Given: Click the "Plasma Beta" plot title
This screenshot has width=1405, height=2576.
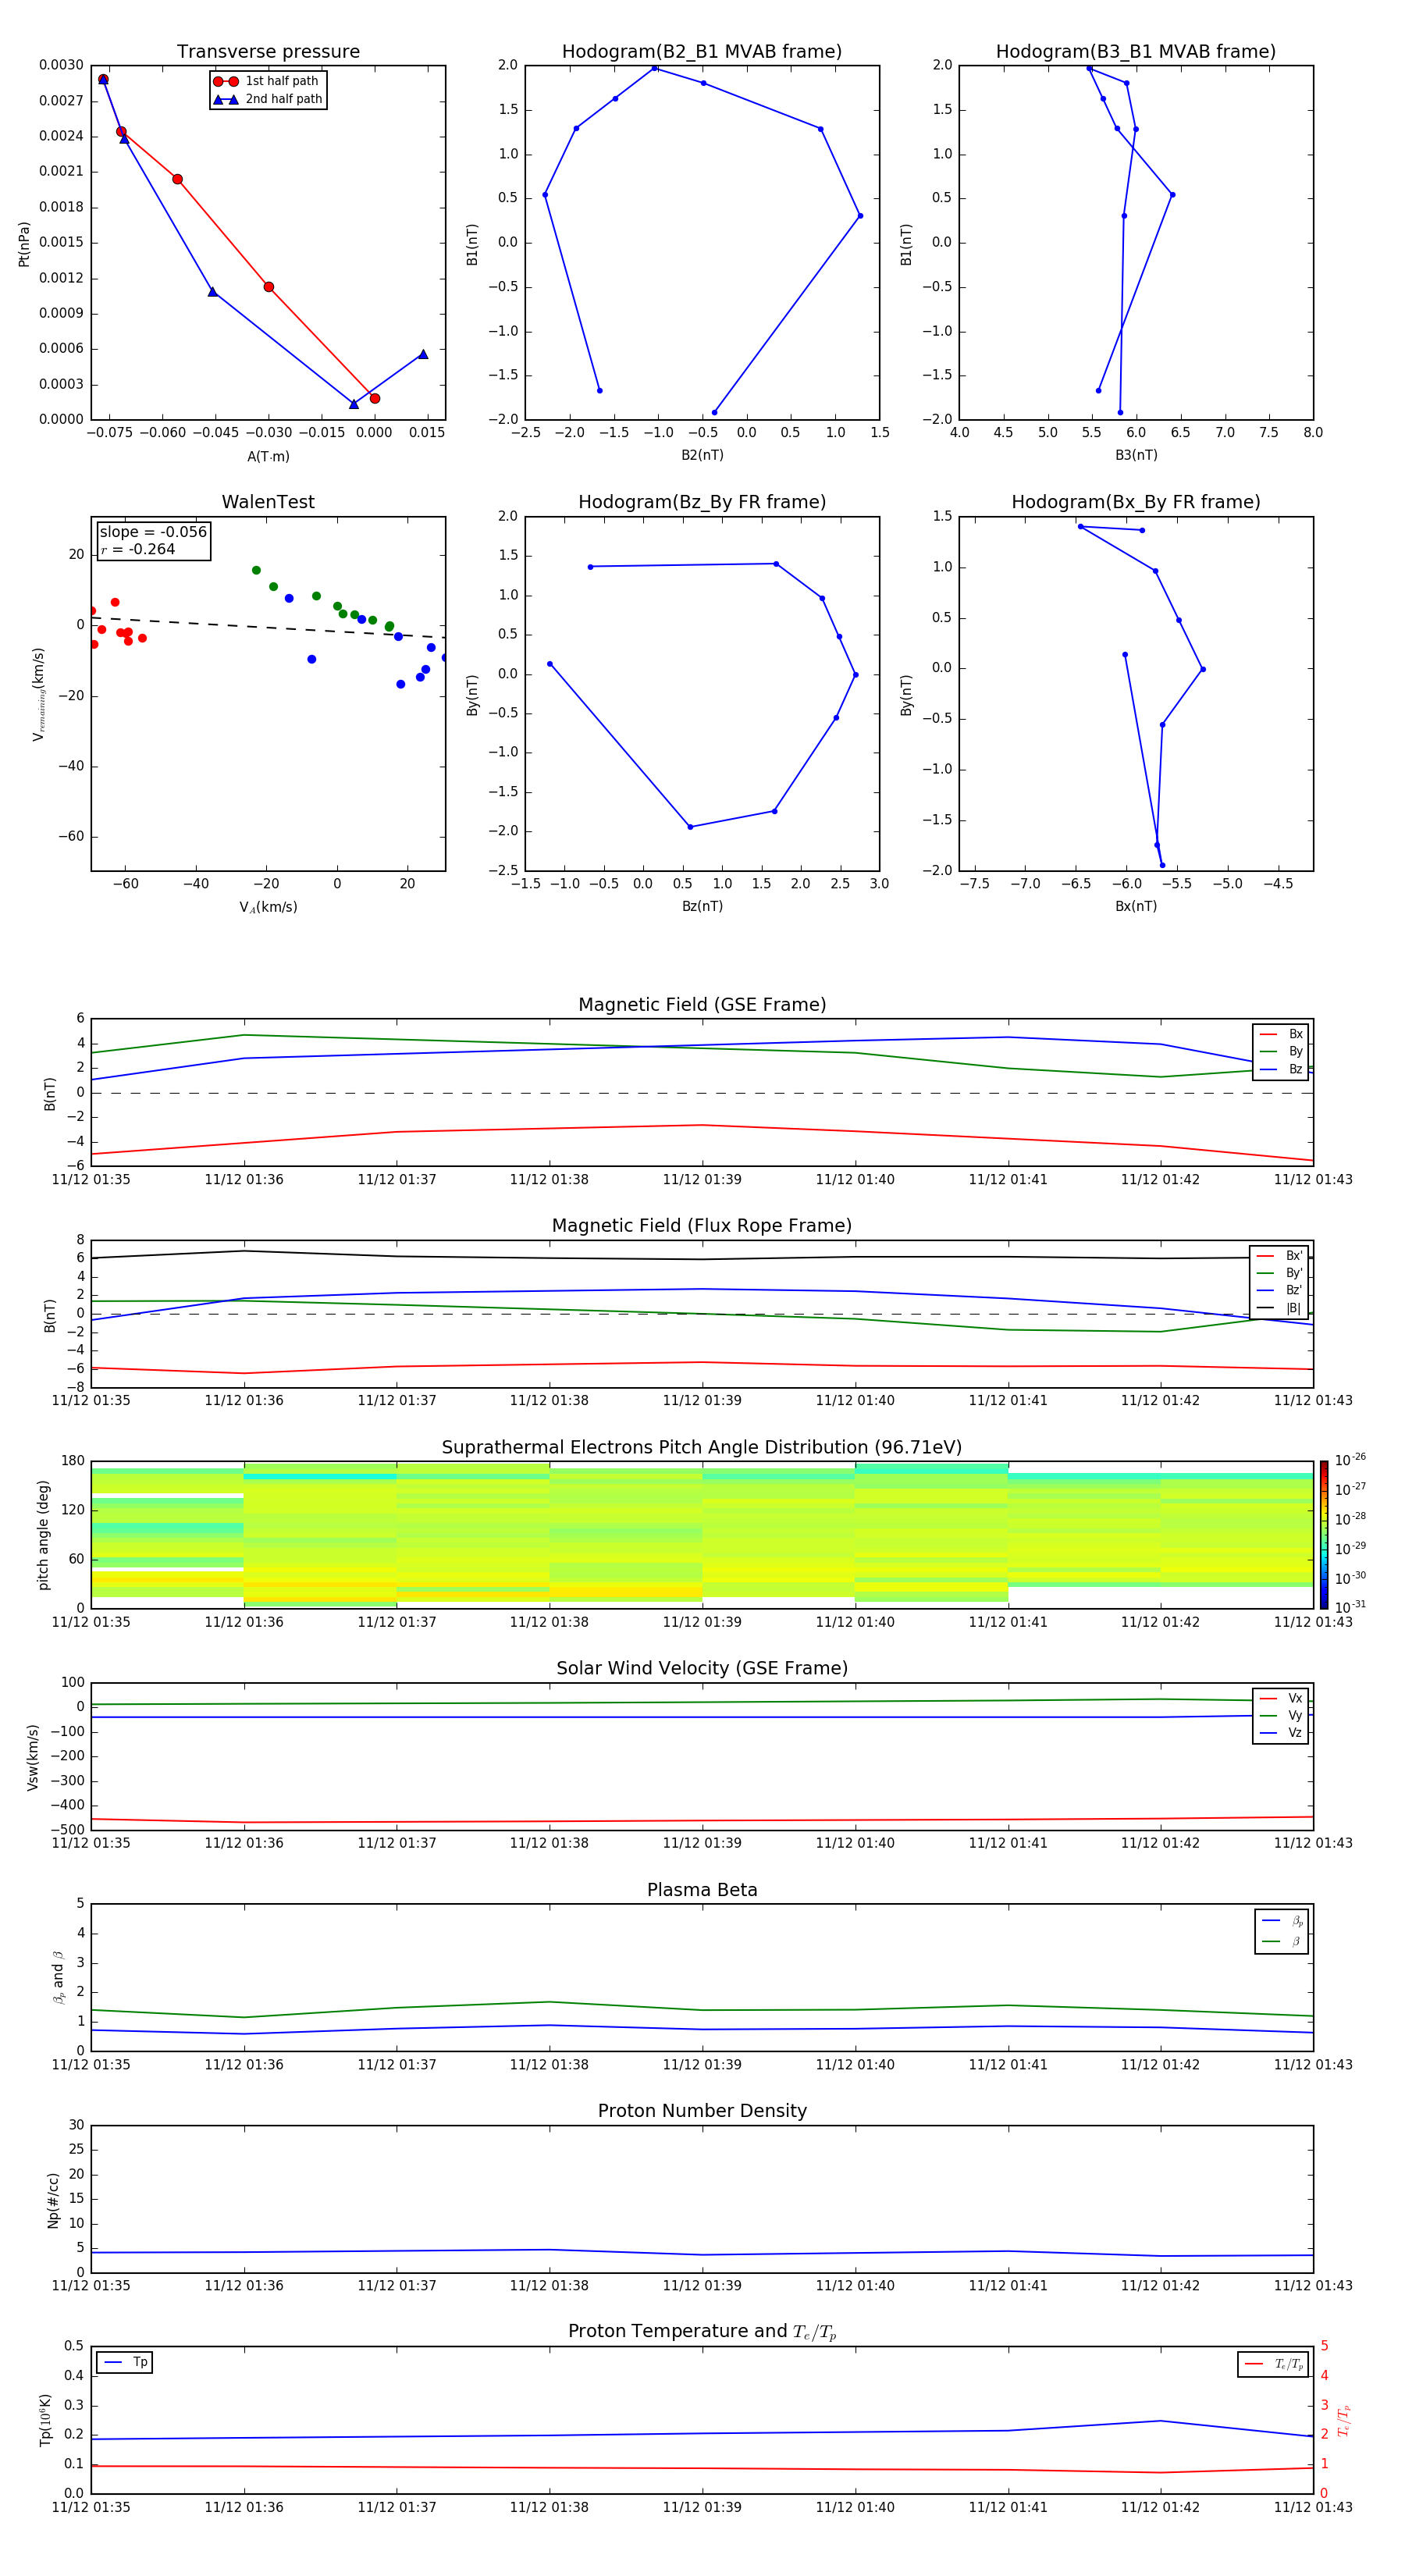Looking at the screenshot, I should point(702,1890).
